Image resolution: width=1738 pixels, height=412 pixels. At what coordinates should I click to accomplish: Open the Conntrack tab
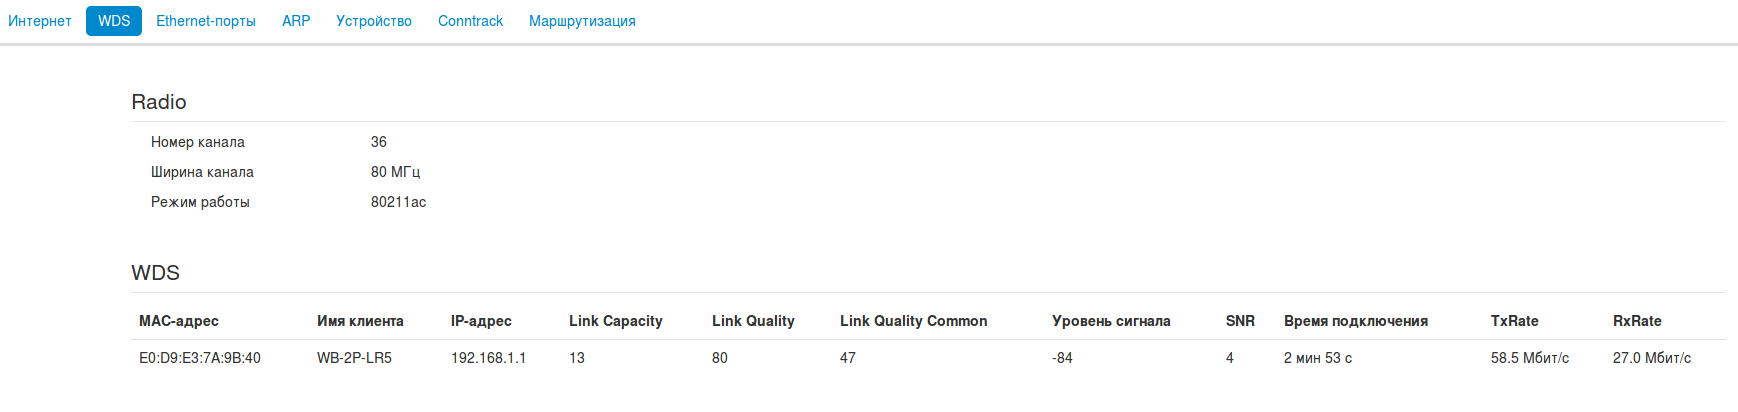coord(470,21)
